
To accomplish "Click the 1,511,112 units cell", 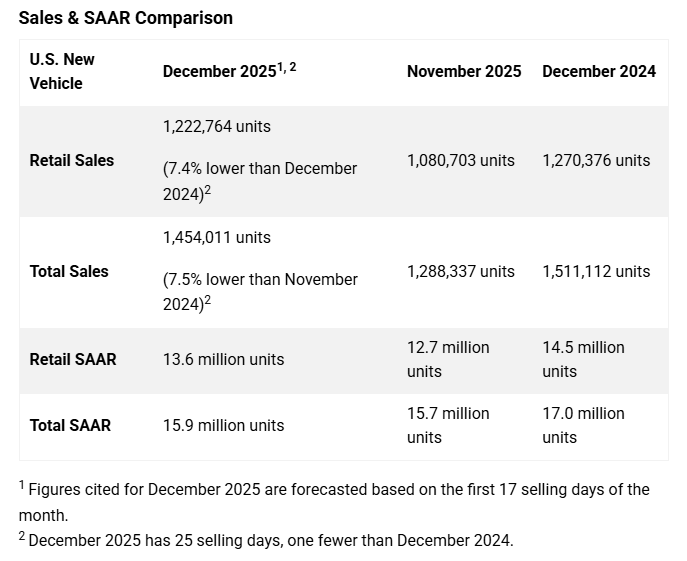I will coord(596,271).
